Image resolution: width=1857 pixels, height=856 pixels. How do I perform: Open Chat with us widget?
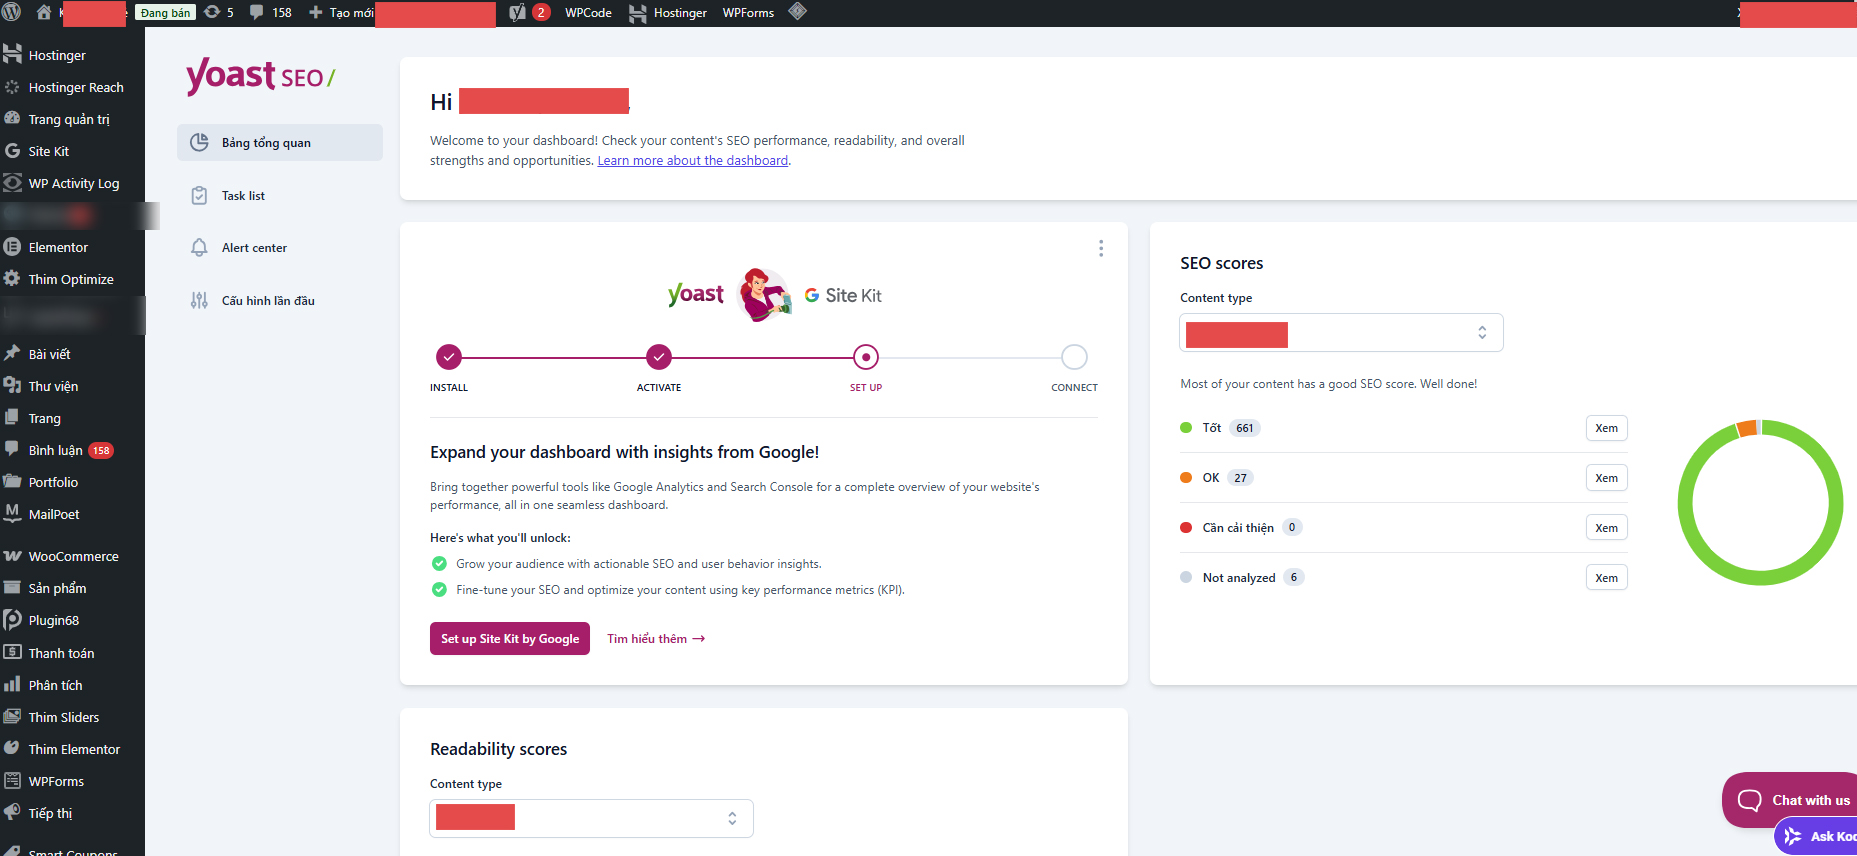pos(1790,800)
